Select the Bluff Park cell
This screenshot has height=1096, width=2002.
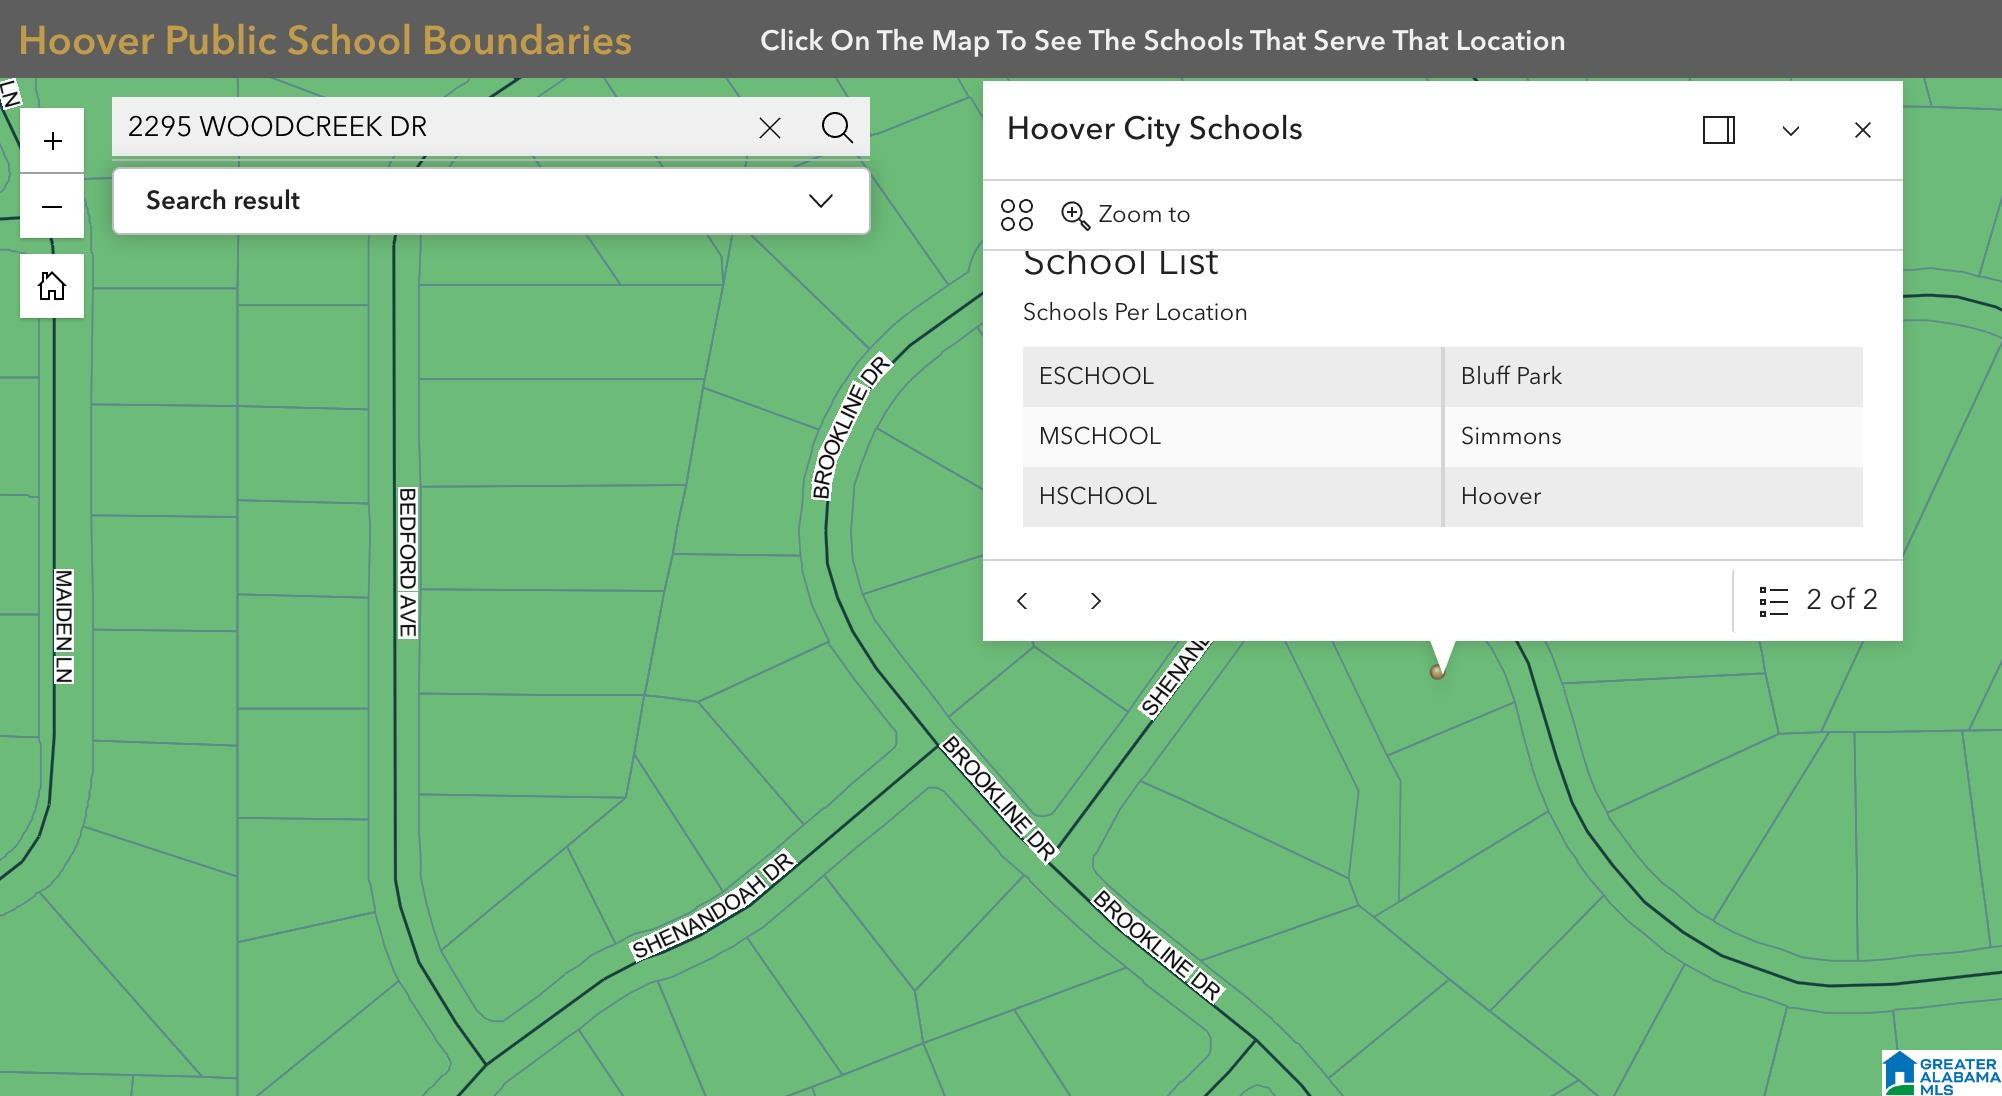pos(1654,377)
